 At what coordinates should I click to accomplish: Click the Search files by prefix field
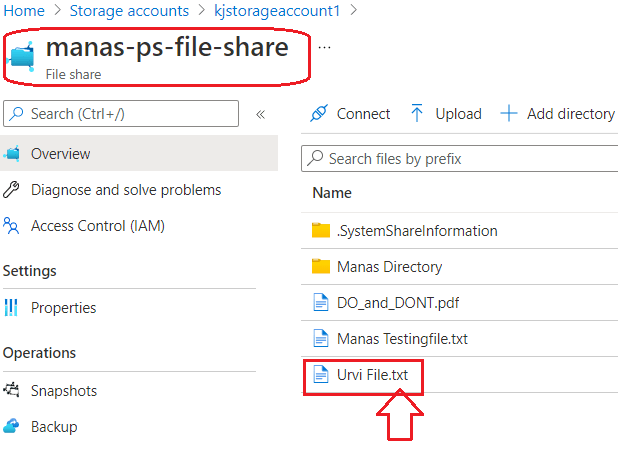coord(460,158)
